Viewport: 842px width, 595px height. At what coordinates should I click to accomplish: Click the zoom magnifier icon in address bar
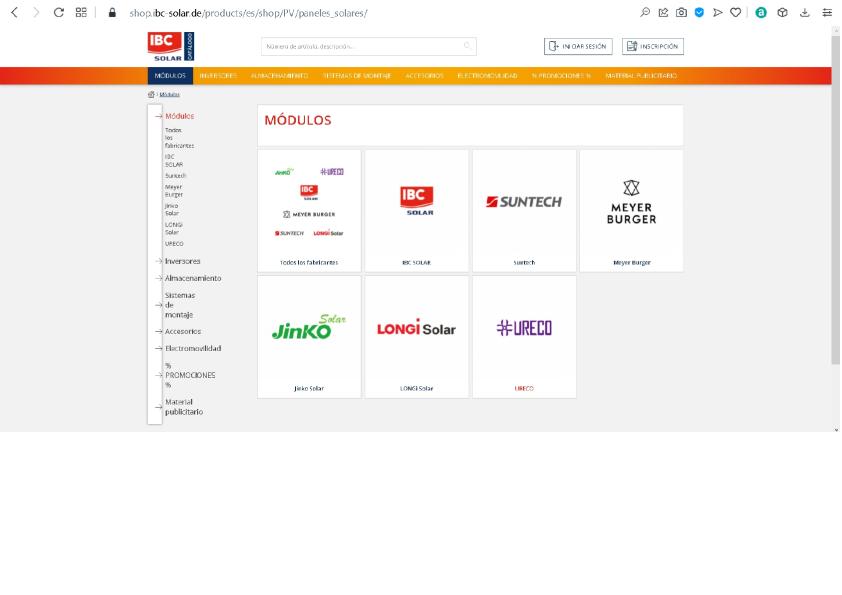click(645, 12)
